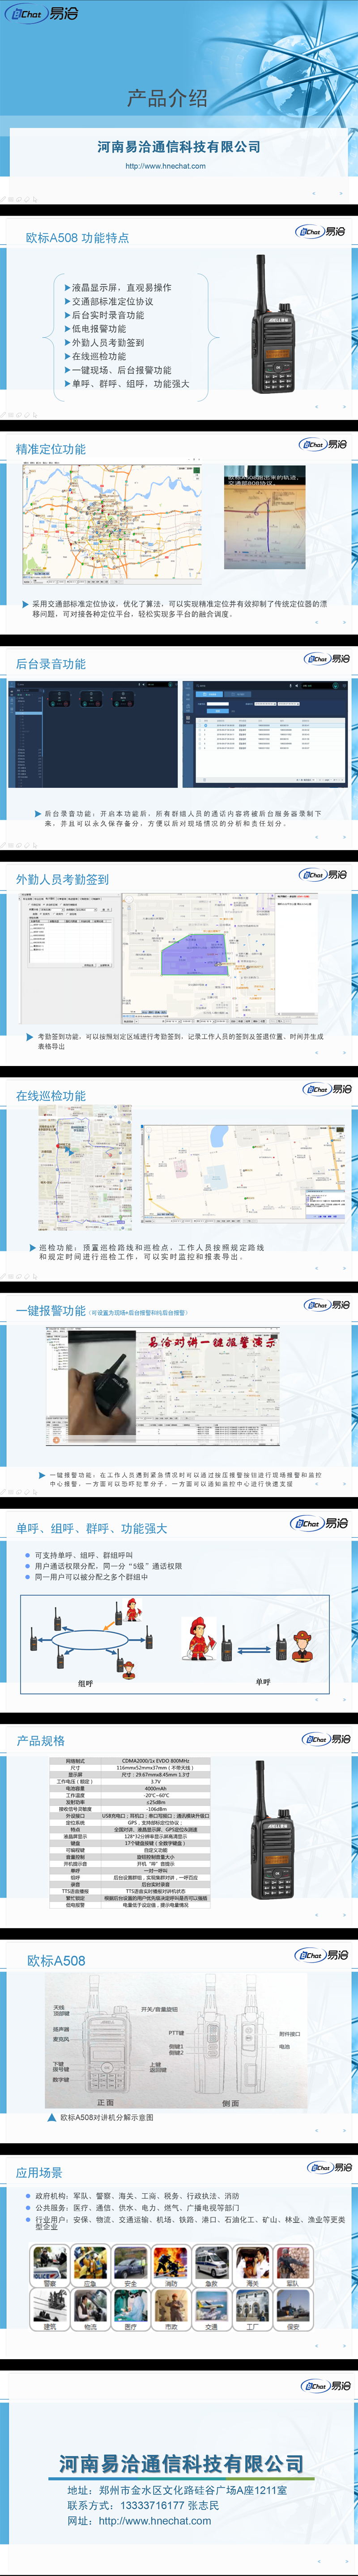
Task: Open the dark dispatch console screenshot under 后台录音功能
Action: coord(92,735)
